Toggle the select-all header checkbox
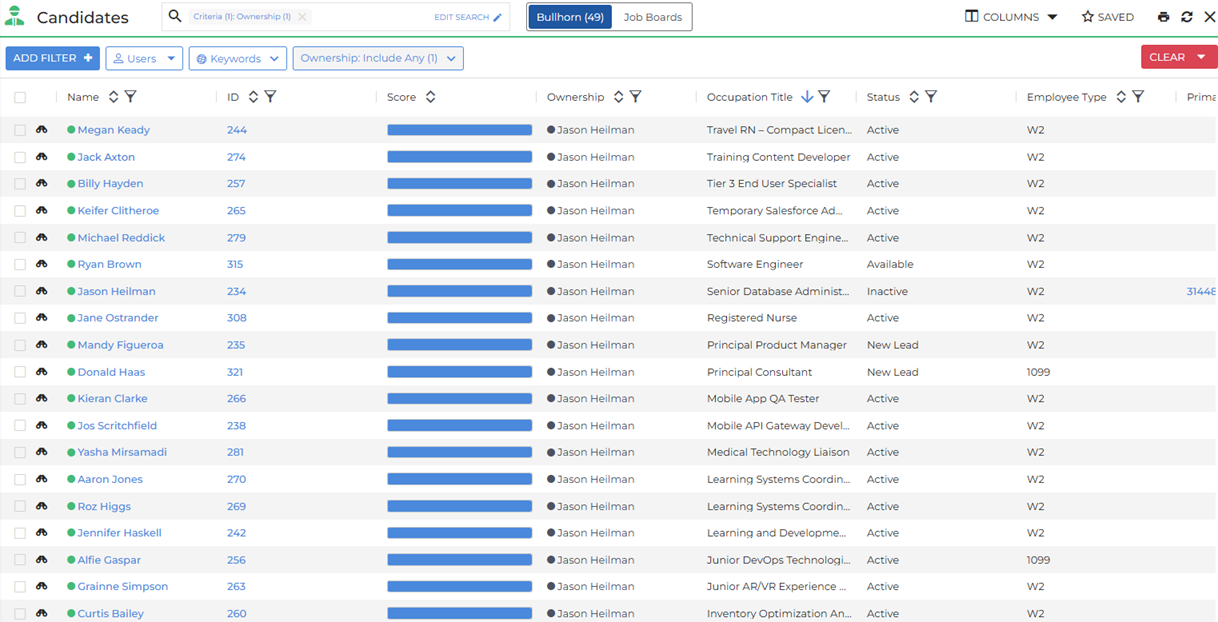Screen dimensions: 1218x622 (20, 97)
